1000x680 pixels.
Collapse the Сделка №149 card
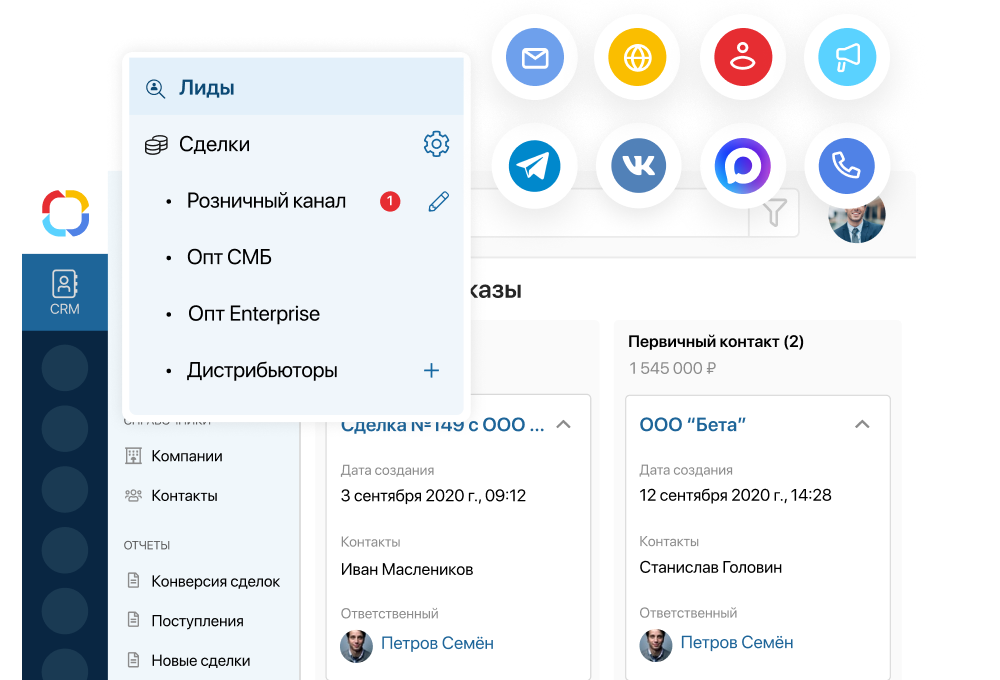tap(563, 424)
